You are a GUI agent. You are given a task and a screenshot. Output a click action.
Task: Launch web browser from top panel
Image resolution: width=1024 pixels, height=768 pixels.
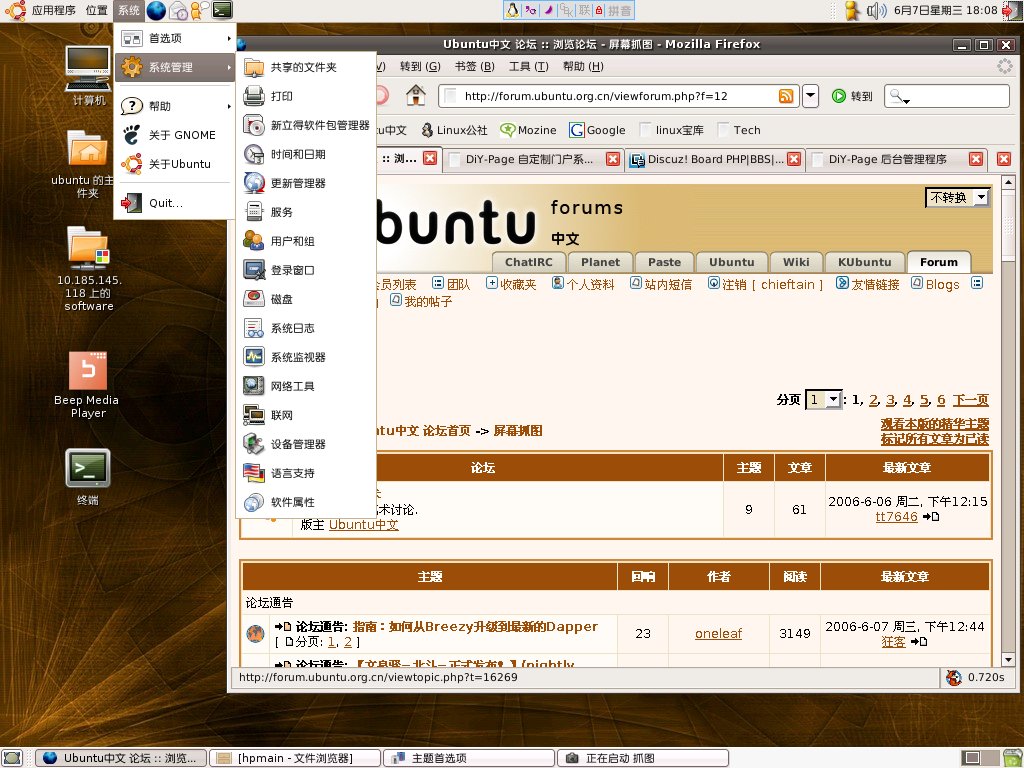[155, 10]
